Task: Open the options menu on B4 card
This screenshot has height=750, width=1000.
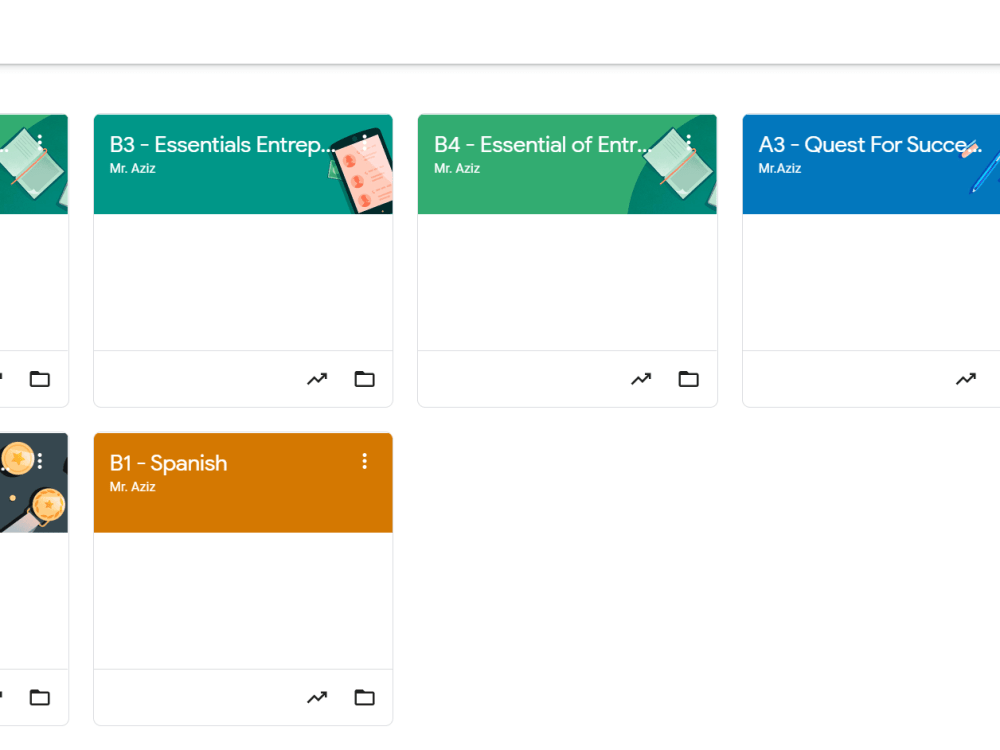Action: click(x=689, y=142)
